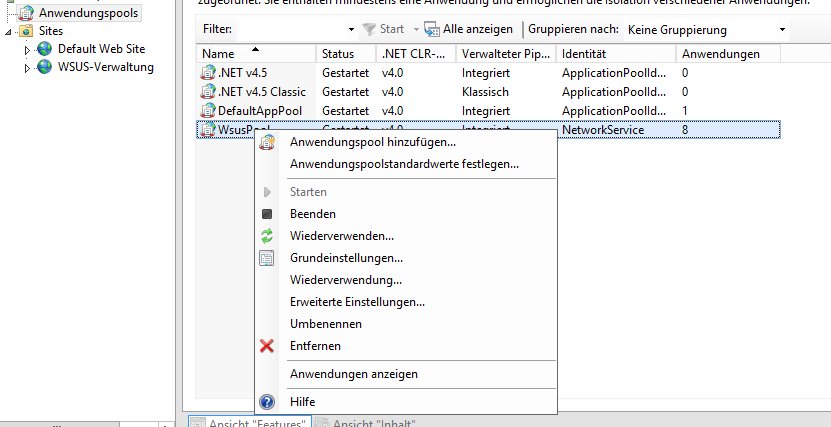Click the add application pool menu icon
This screenshot has width=831, height=427.
point(267,142)
